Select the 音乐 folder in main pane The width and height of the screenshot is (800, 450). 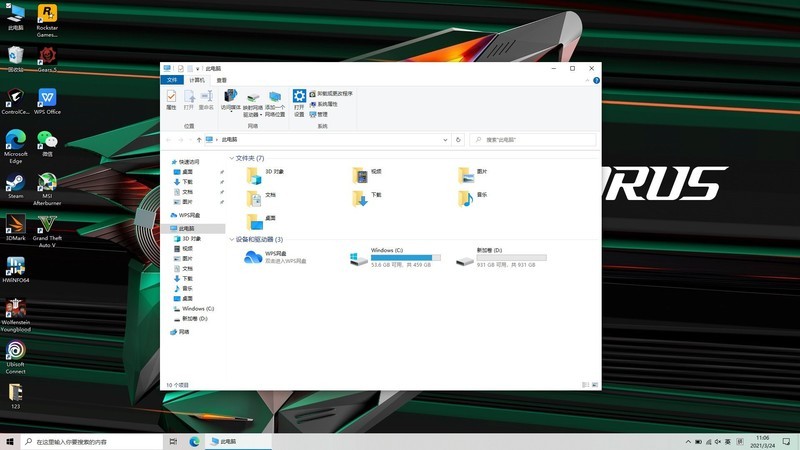[x=473, y=198]
